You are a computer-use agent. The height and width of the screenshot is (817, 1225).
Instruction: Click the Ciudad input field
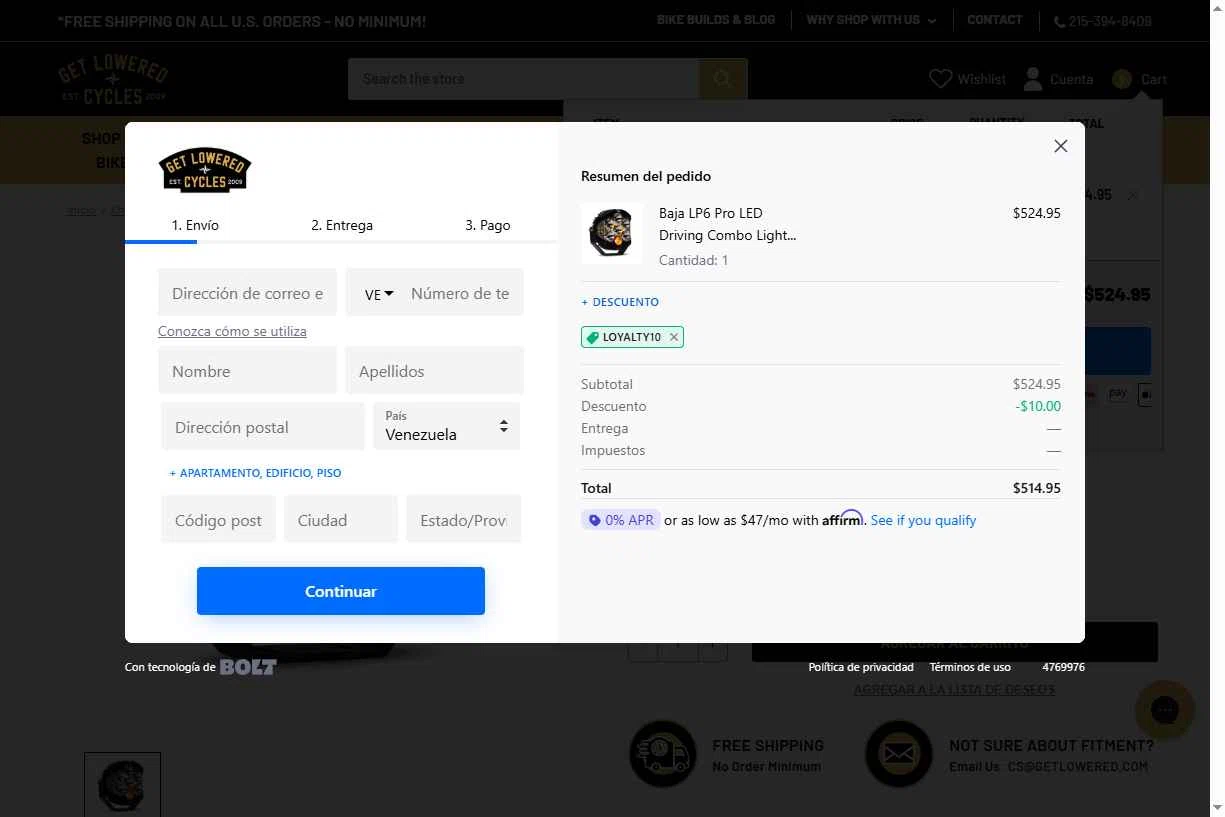pos(341,519)
